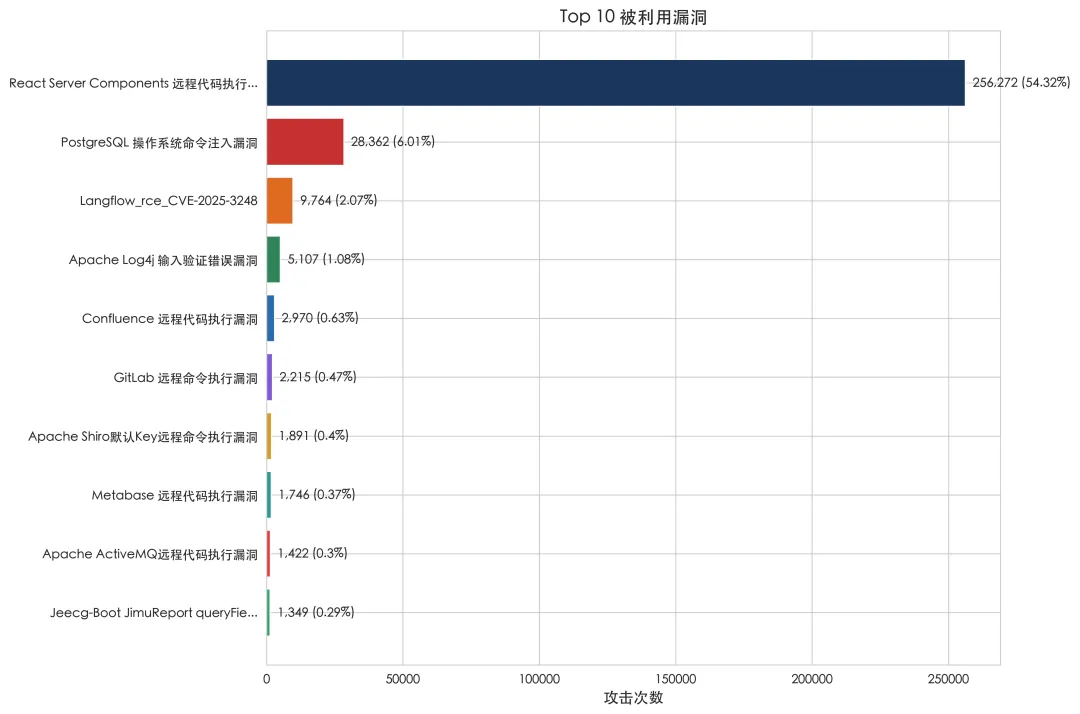Viewport: 1080px width, 714px height.
Task: Click the value 1,891 (0.4%)
Action: [x=313, y=436]
